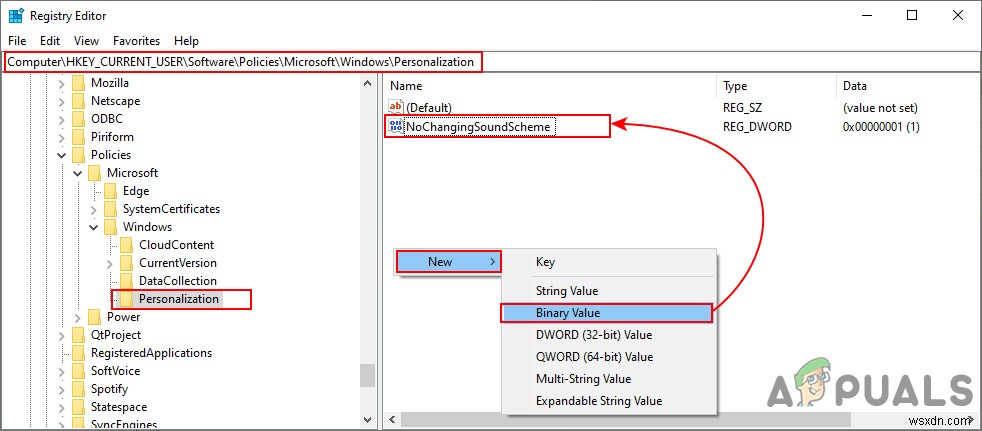Click the Piriform folder icon
The image size is (982, 431).
(78, 137)
